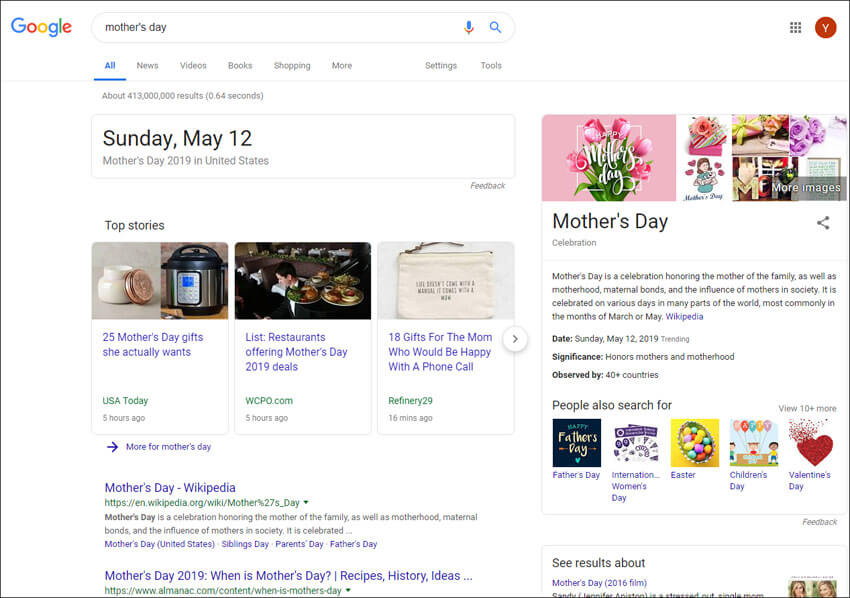The image size is (850, 598).
Task: Expand Wikipedia result URL dropdown arrow
Action: tap(306, 503)
